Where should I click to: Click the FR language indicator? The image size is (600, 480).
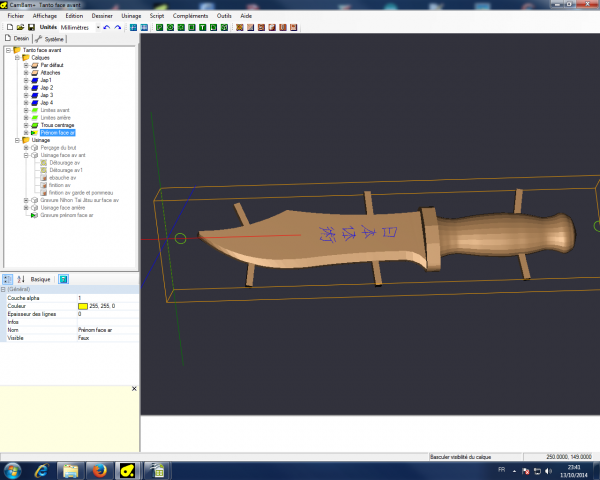(x=501, y=470)
